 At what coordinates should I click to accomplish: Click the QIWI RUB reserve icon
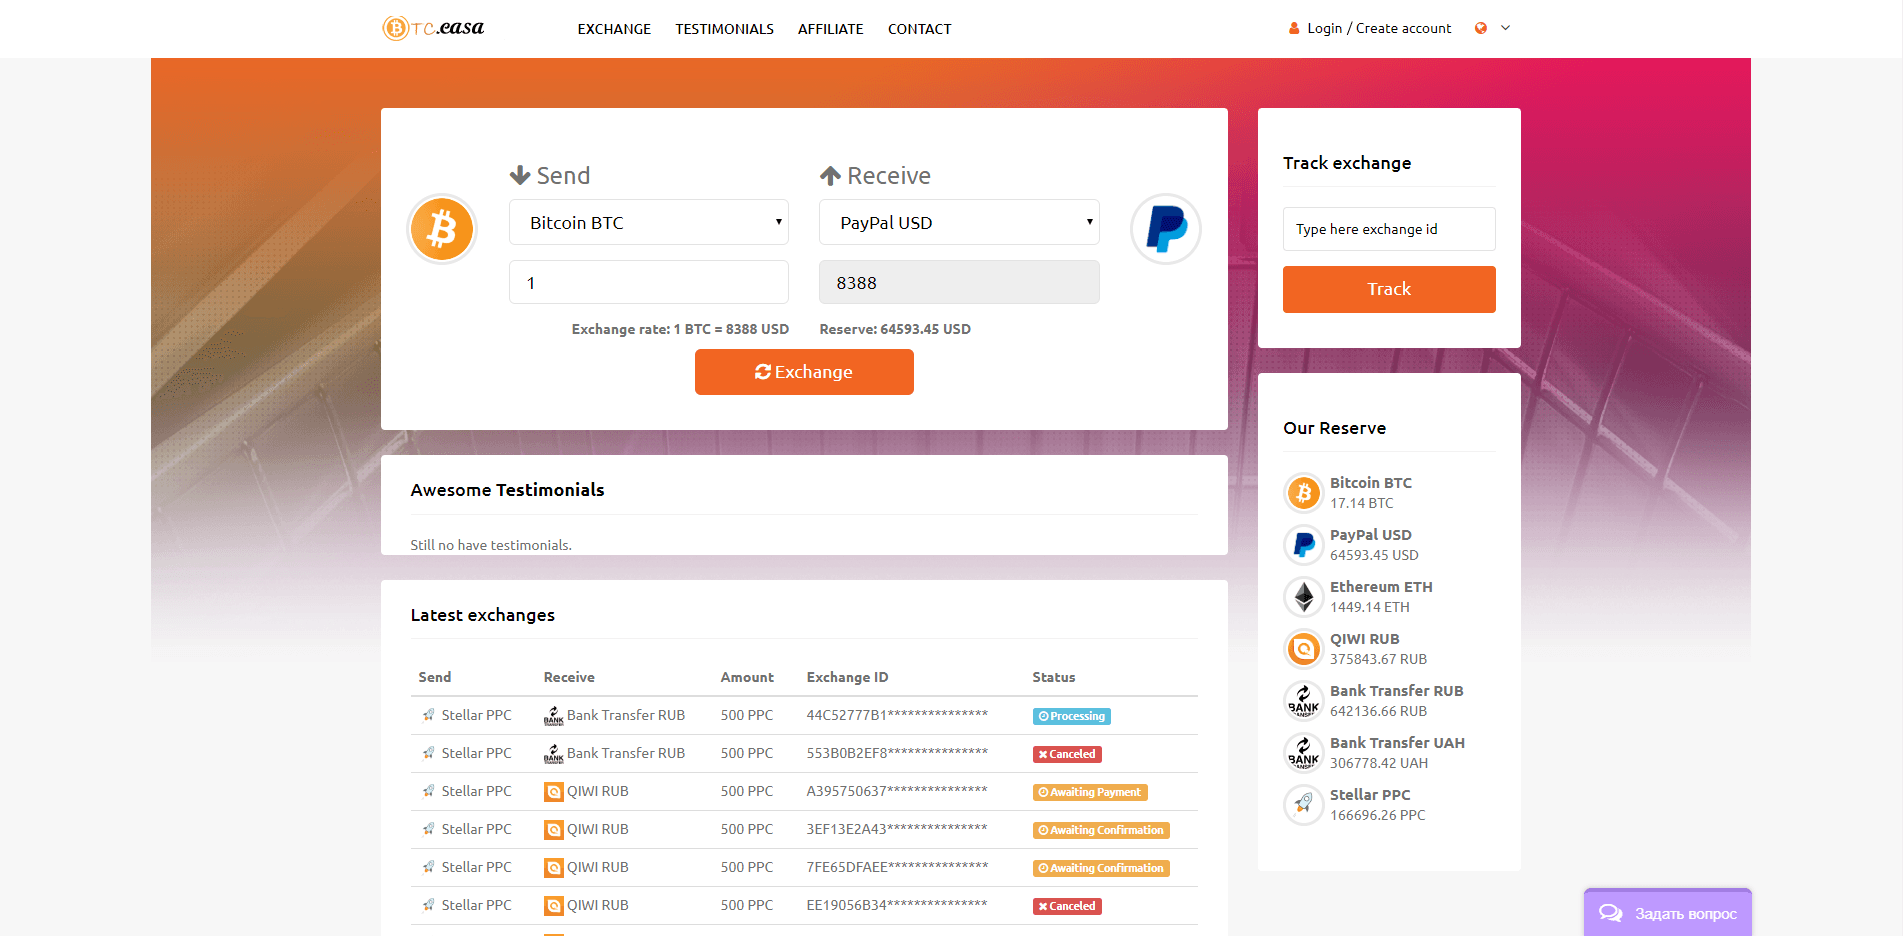[x=1303, y=648]
